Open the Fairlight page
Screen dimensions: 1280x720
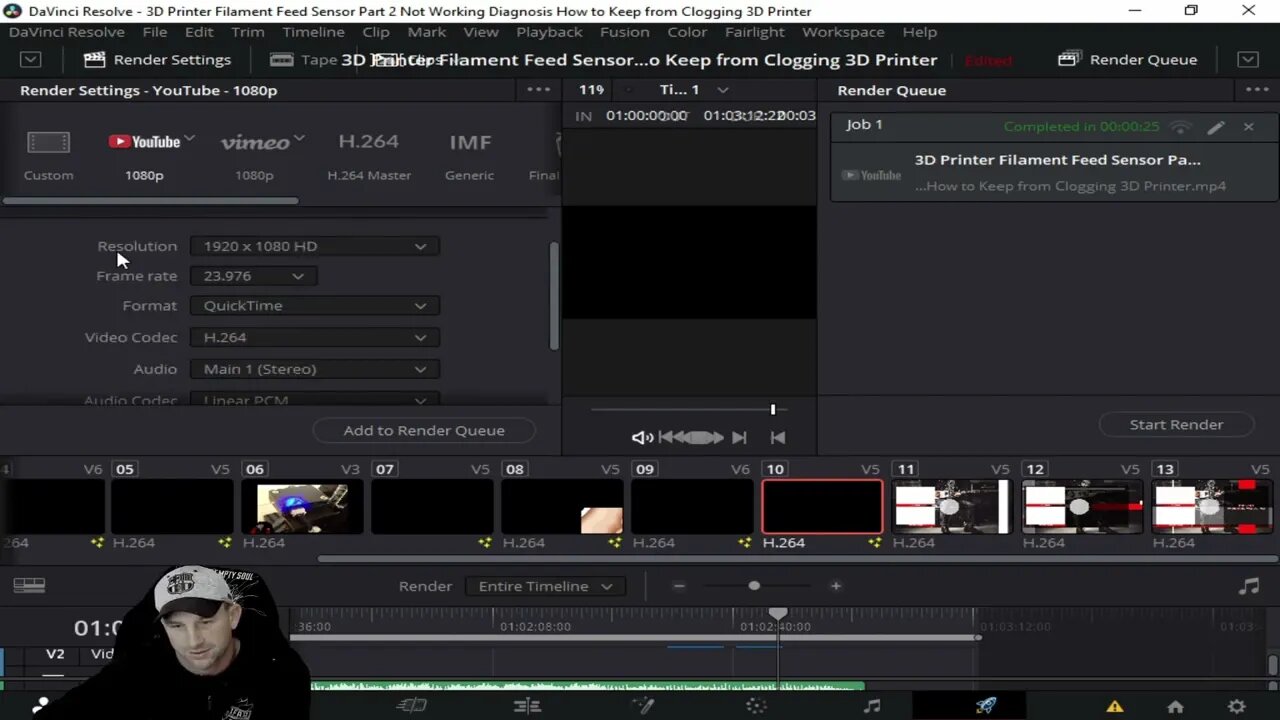872,705
